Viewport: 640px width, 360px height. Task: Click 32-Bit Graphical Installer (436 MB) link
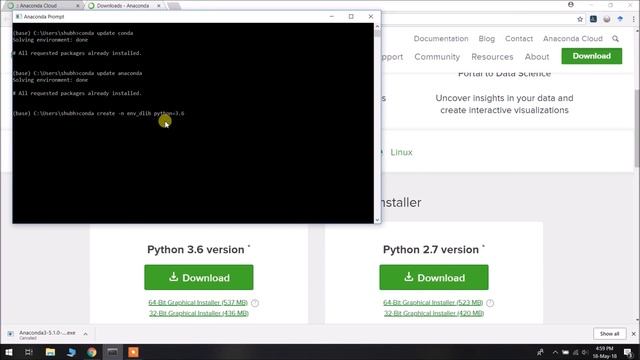pos(199,313)
